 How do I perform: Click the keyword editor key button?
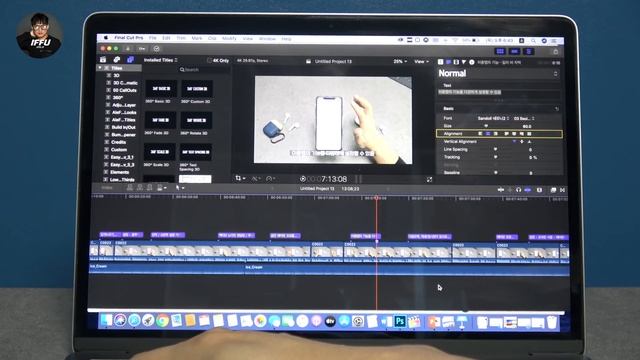(142, 49)
